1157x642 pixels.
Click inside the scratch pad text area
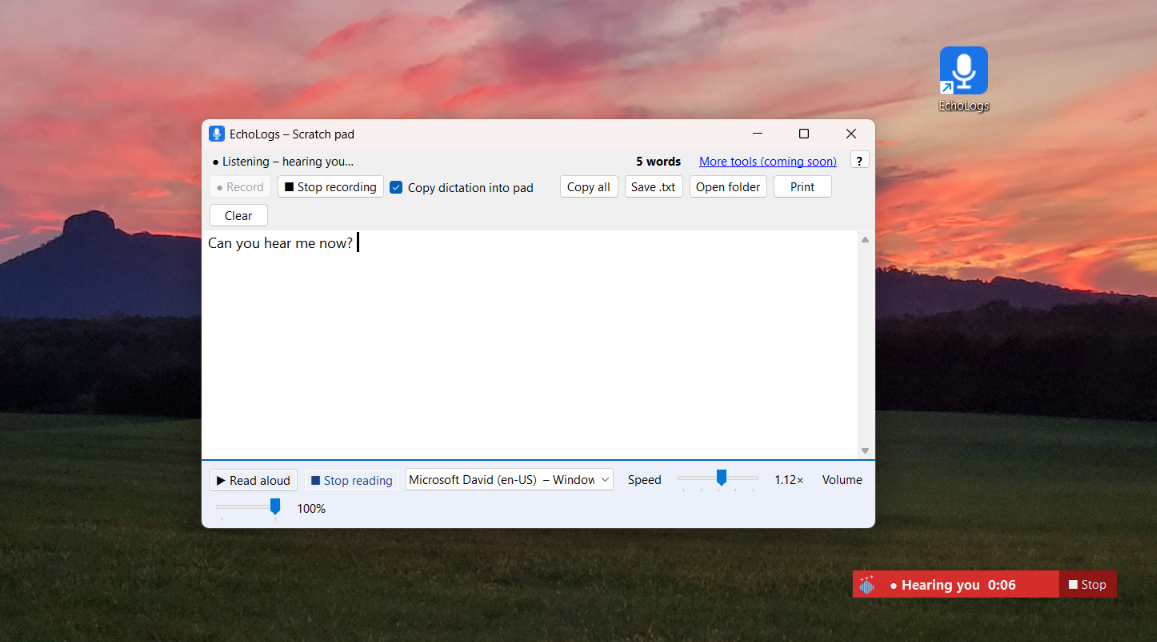tap(530, 345)
